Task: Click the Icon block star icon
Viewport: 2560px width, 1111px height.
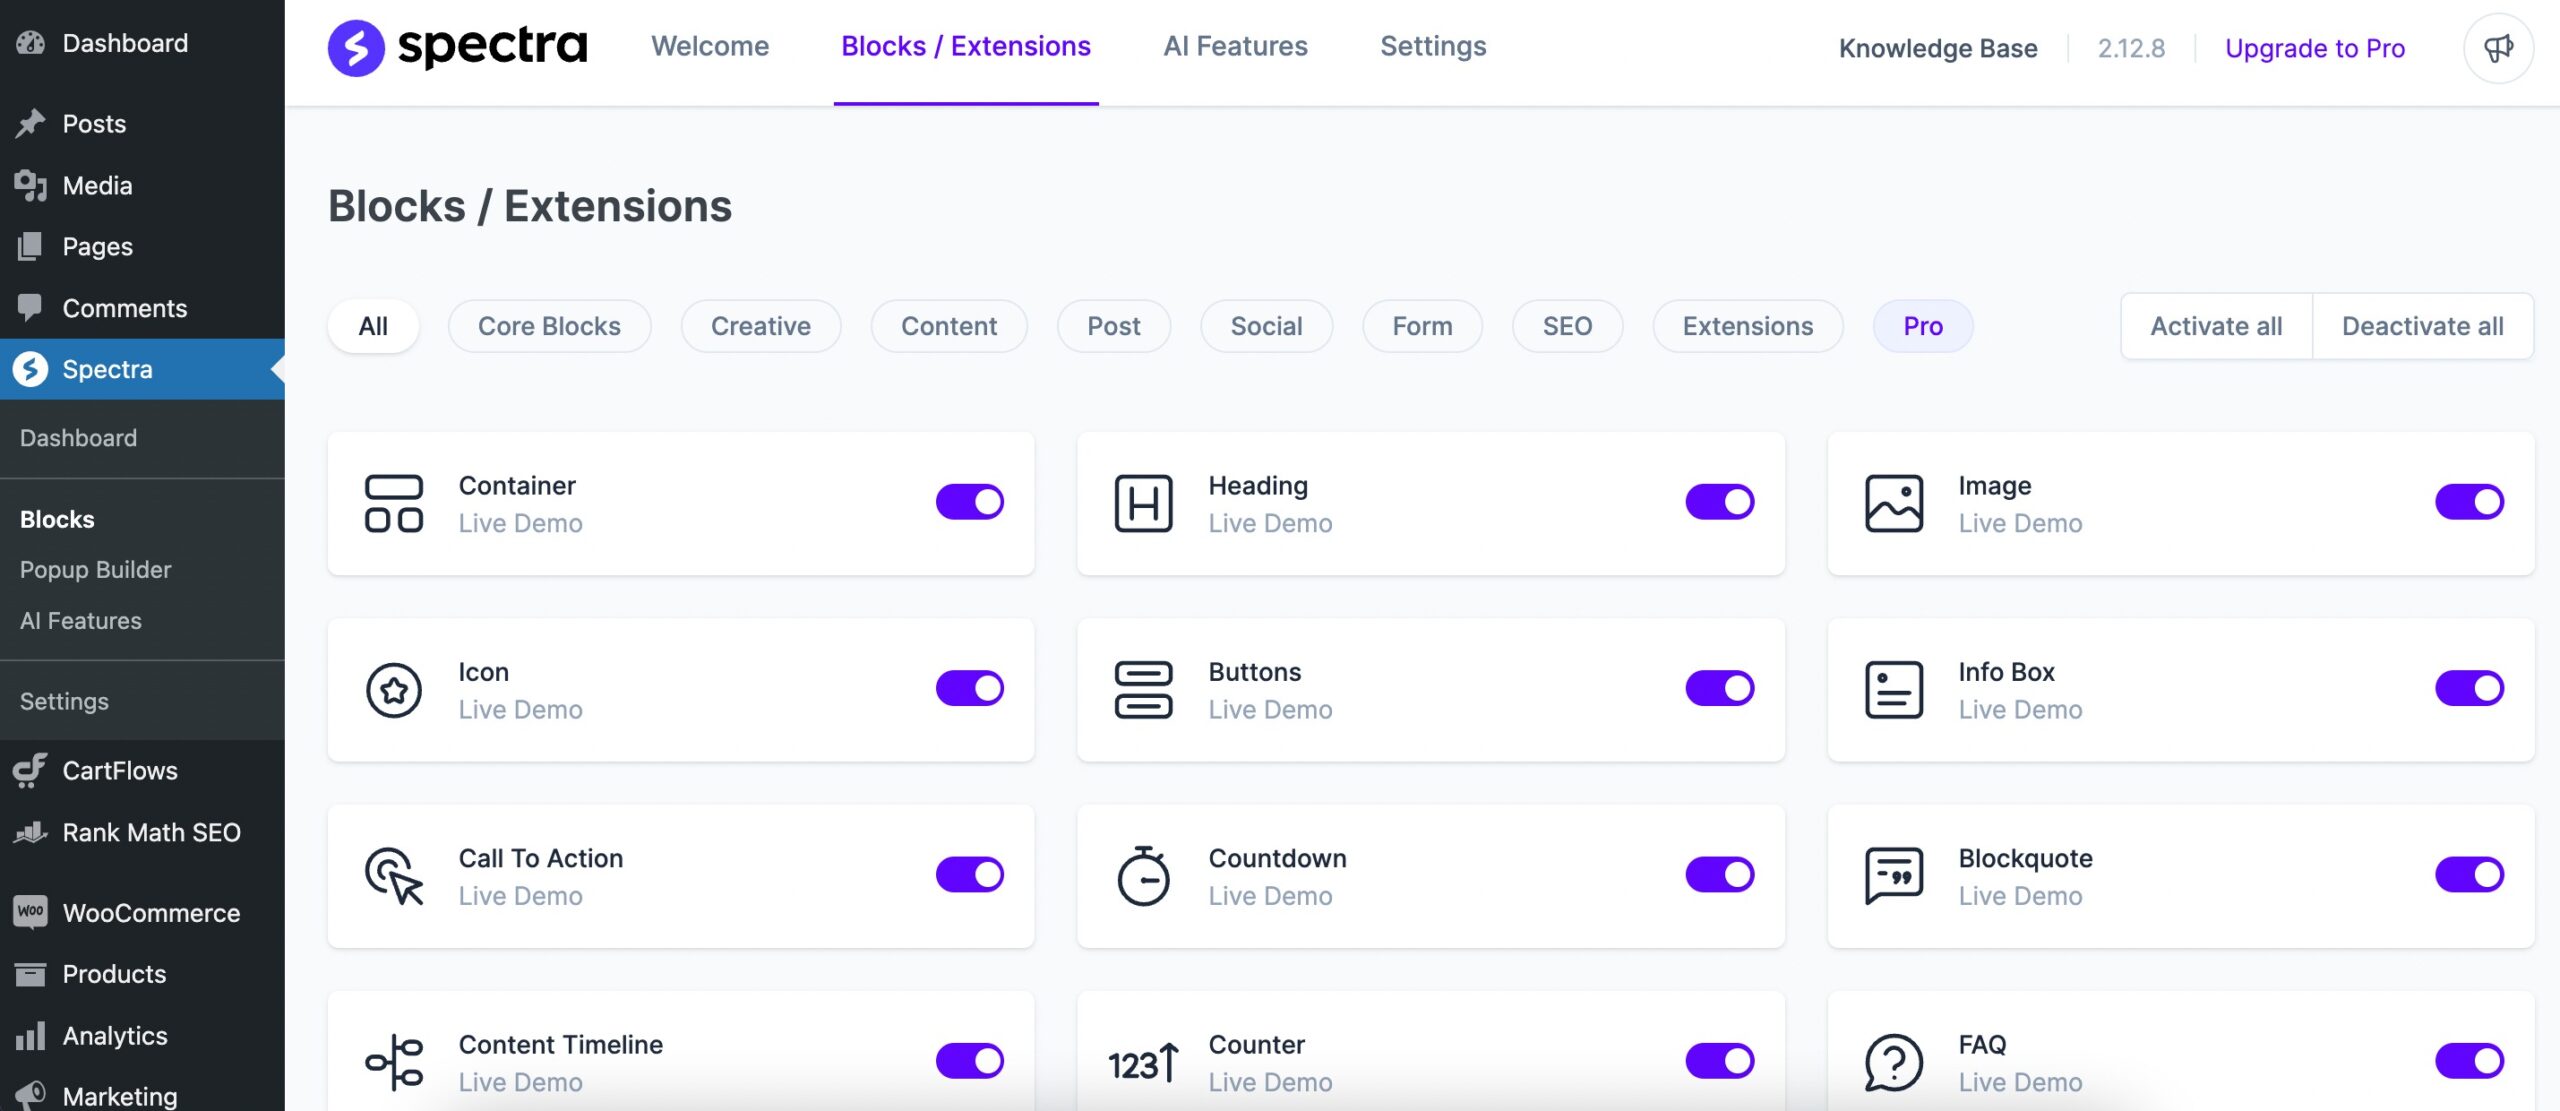Action: click(394, 689)
